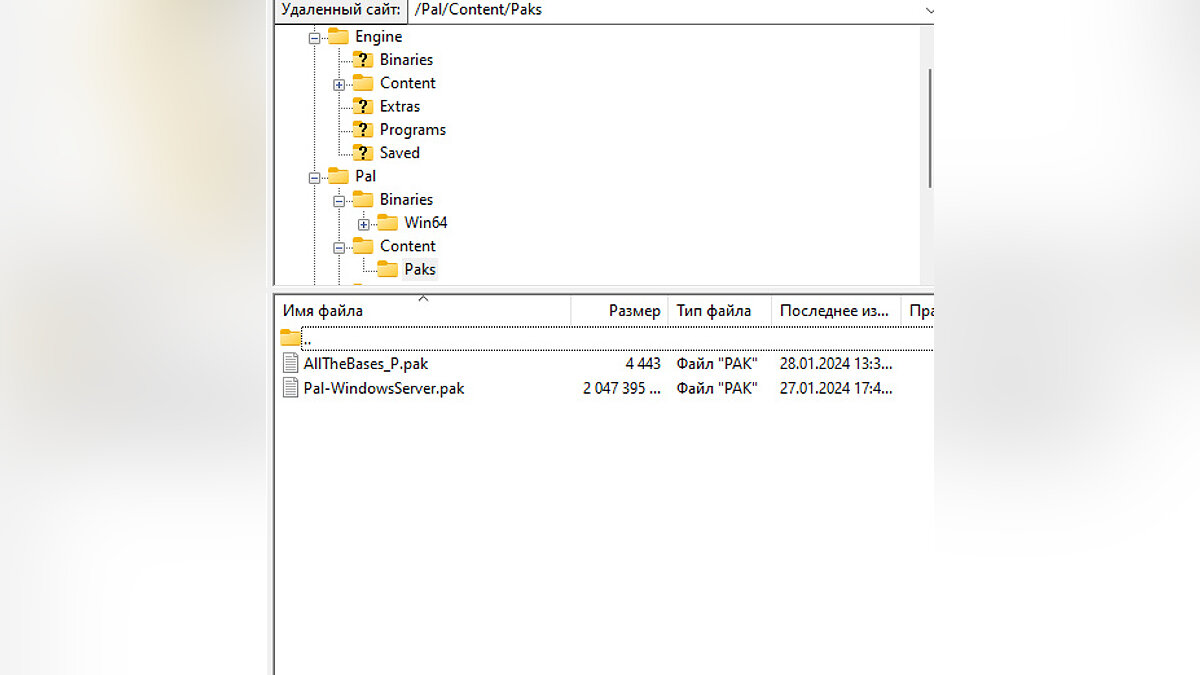Screen dimensions: 1200x675
Task: Sort by Последнее изменение column header
Action: [x=835, y=311]
